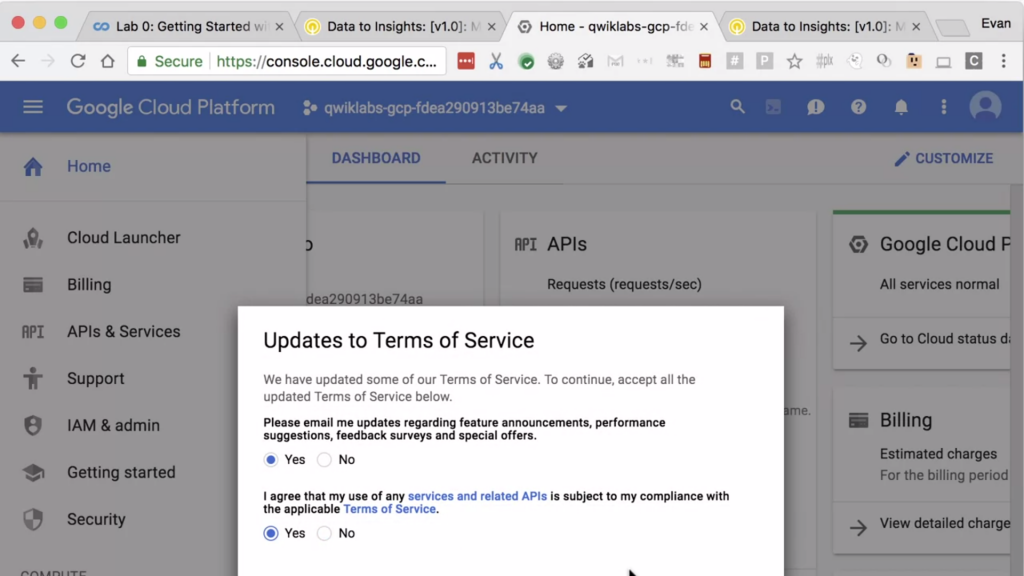Image resolution: width=1024 pixels, height=576 pixels.
Task: Select No for Terms of Service agreement
Action: coord(324,534)
